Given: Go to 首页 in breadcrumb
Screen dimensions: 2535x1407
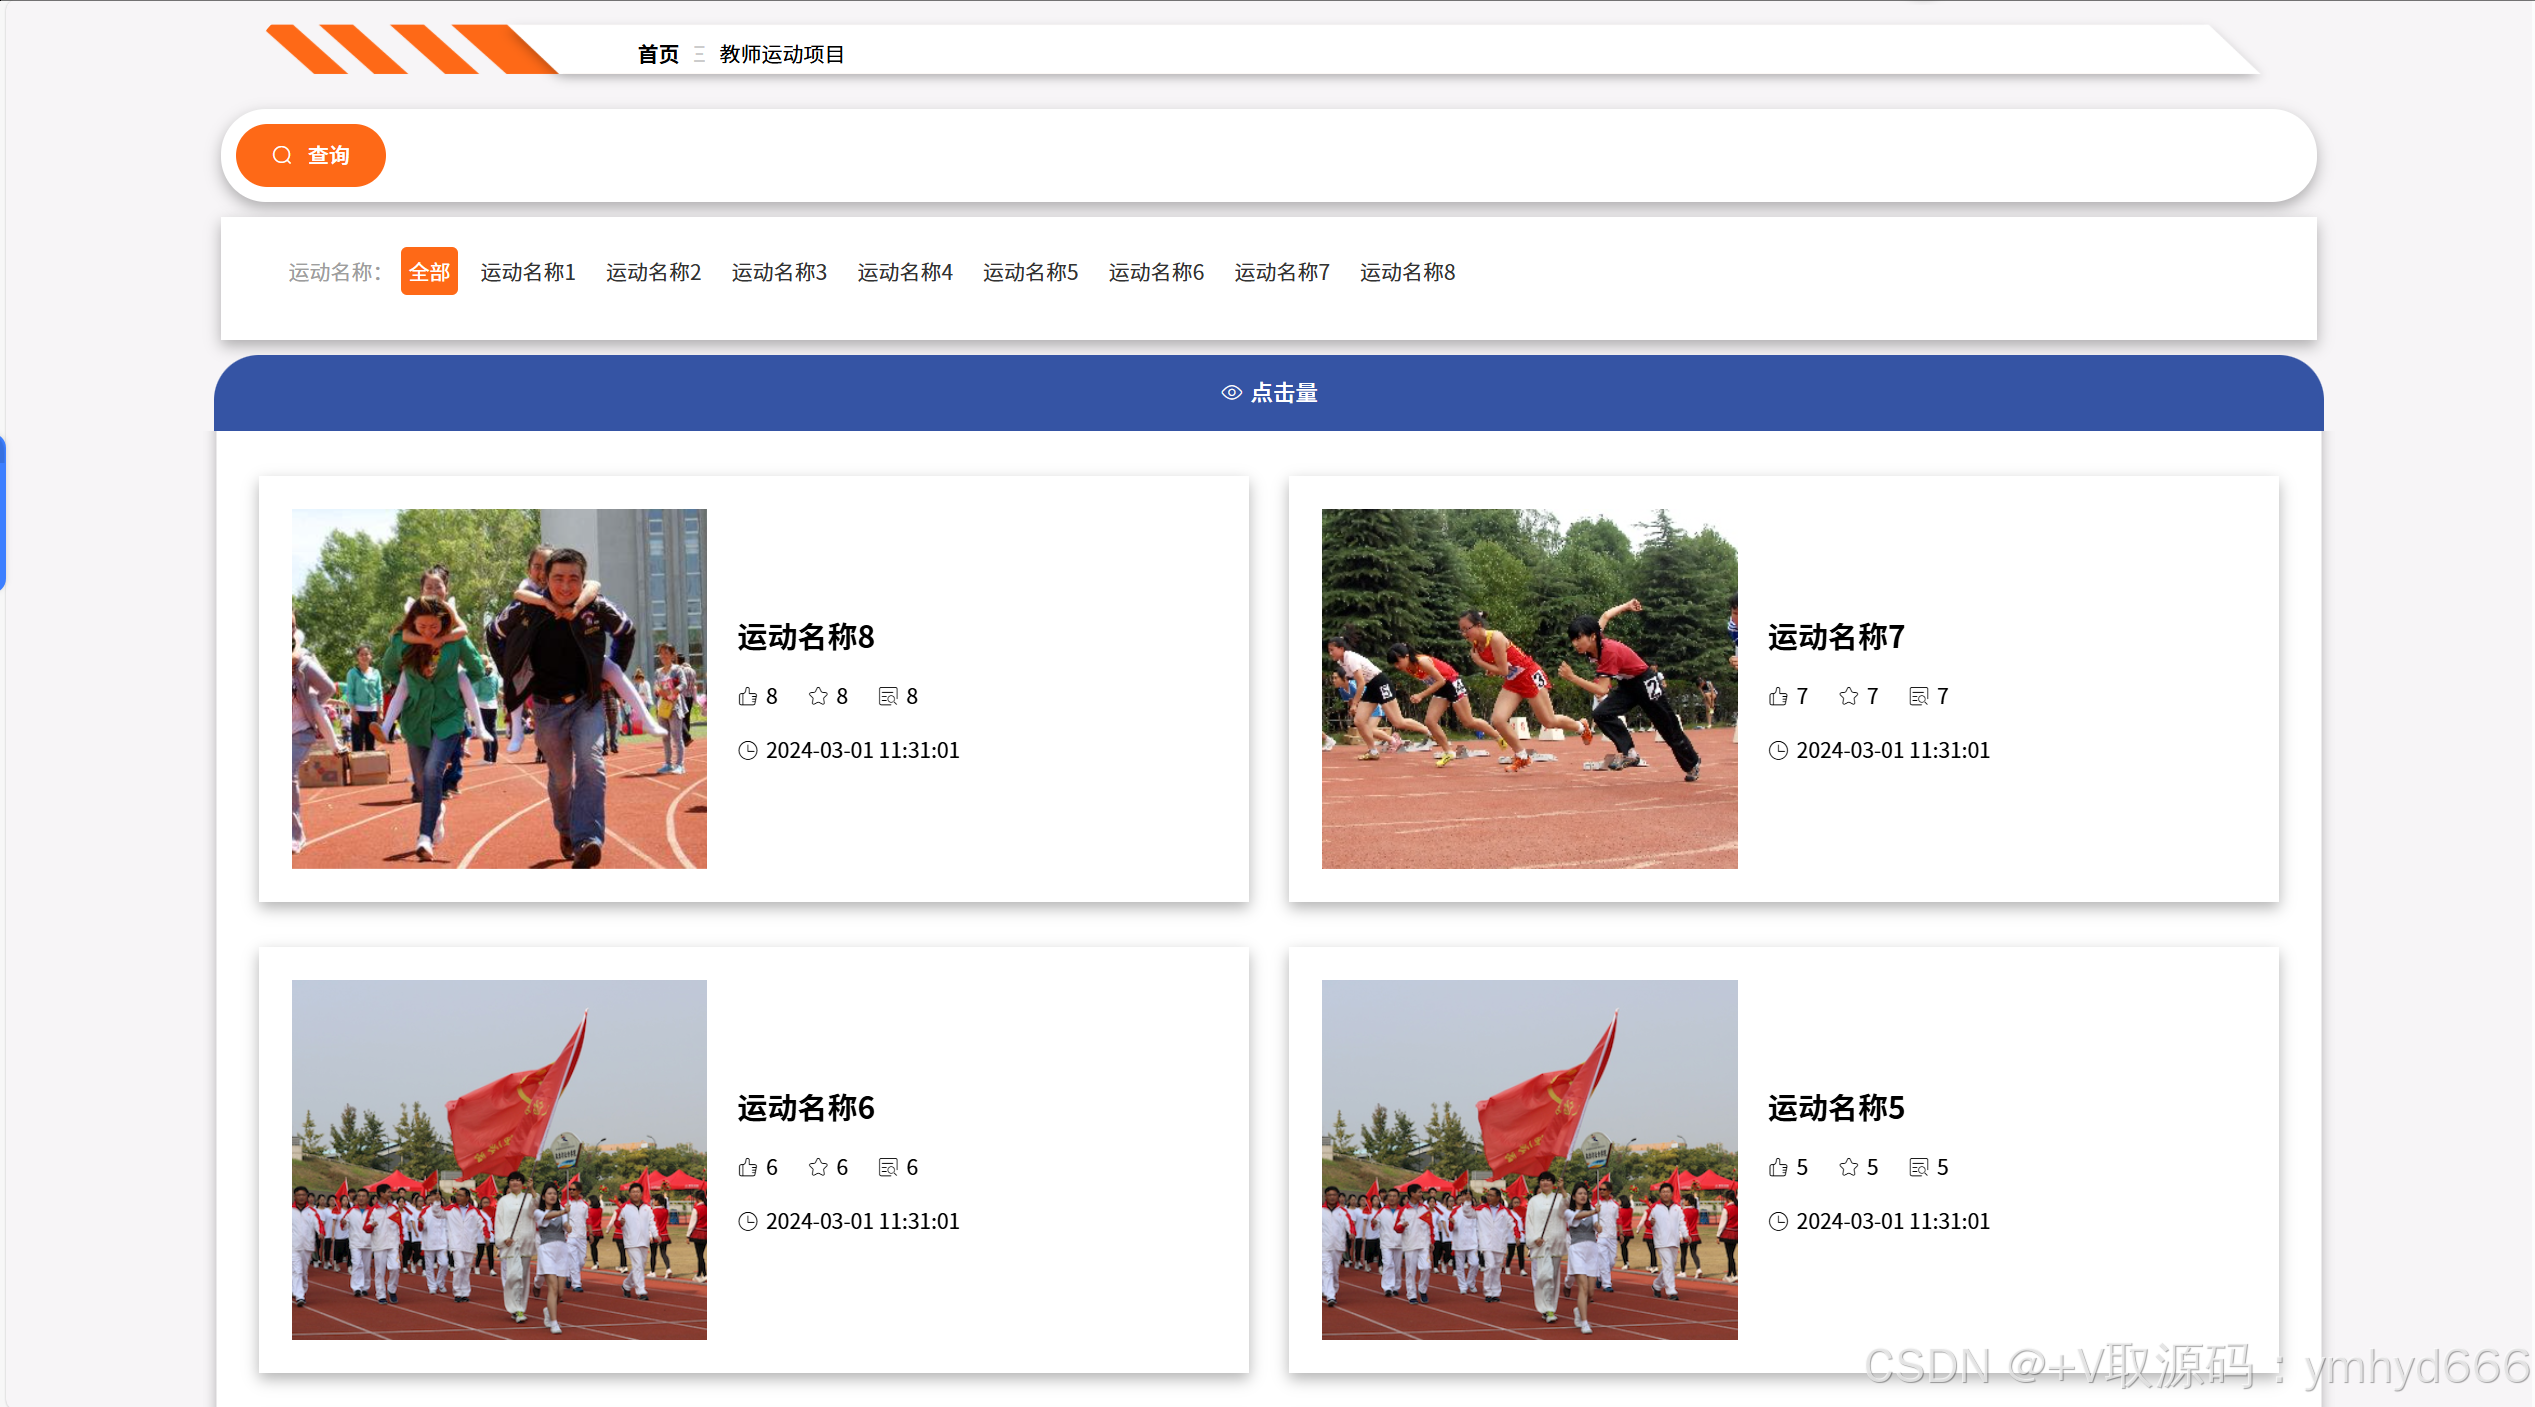Looking at the screenshot, I should 658,54.
